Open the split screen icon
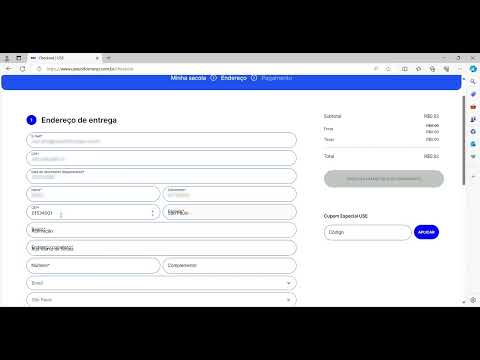This screenshot has width=480, height=360. pyautogui.click(x=405, y=69)
